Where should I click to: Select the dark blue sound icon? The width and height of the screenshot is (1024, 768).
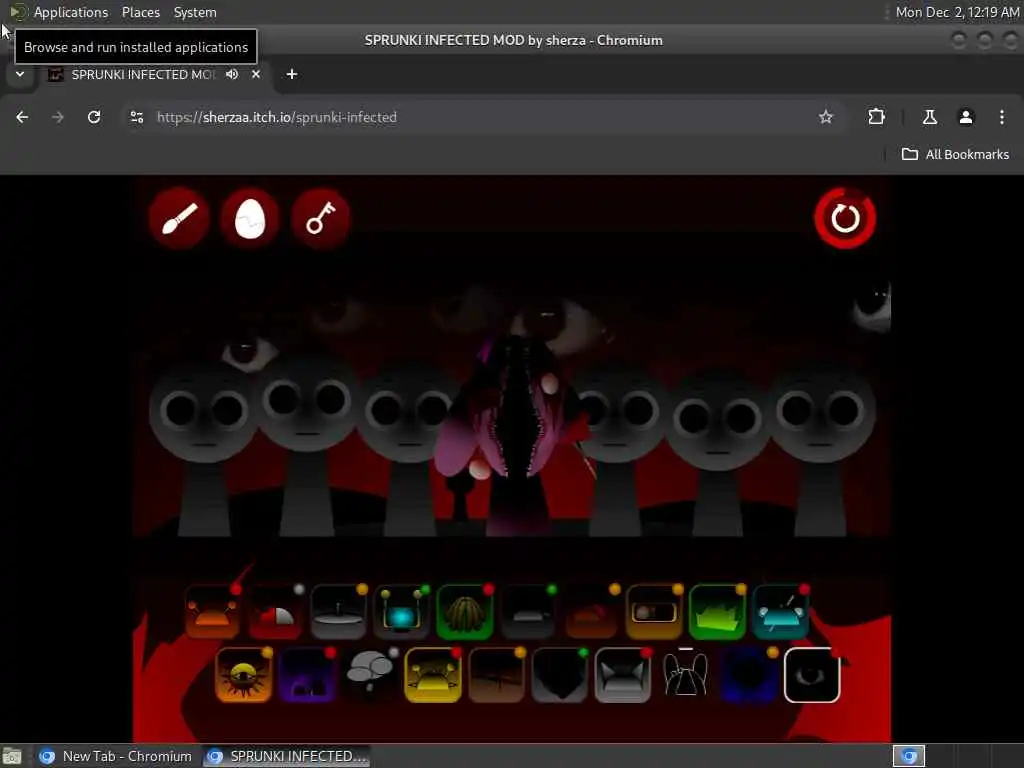tap(748, 675)
